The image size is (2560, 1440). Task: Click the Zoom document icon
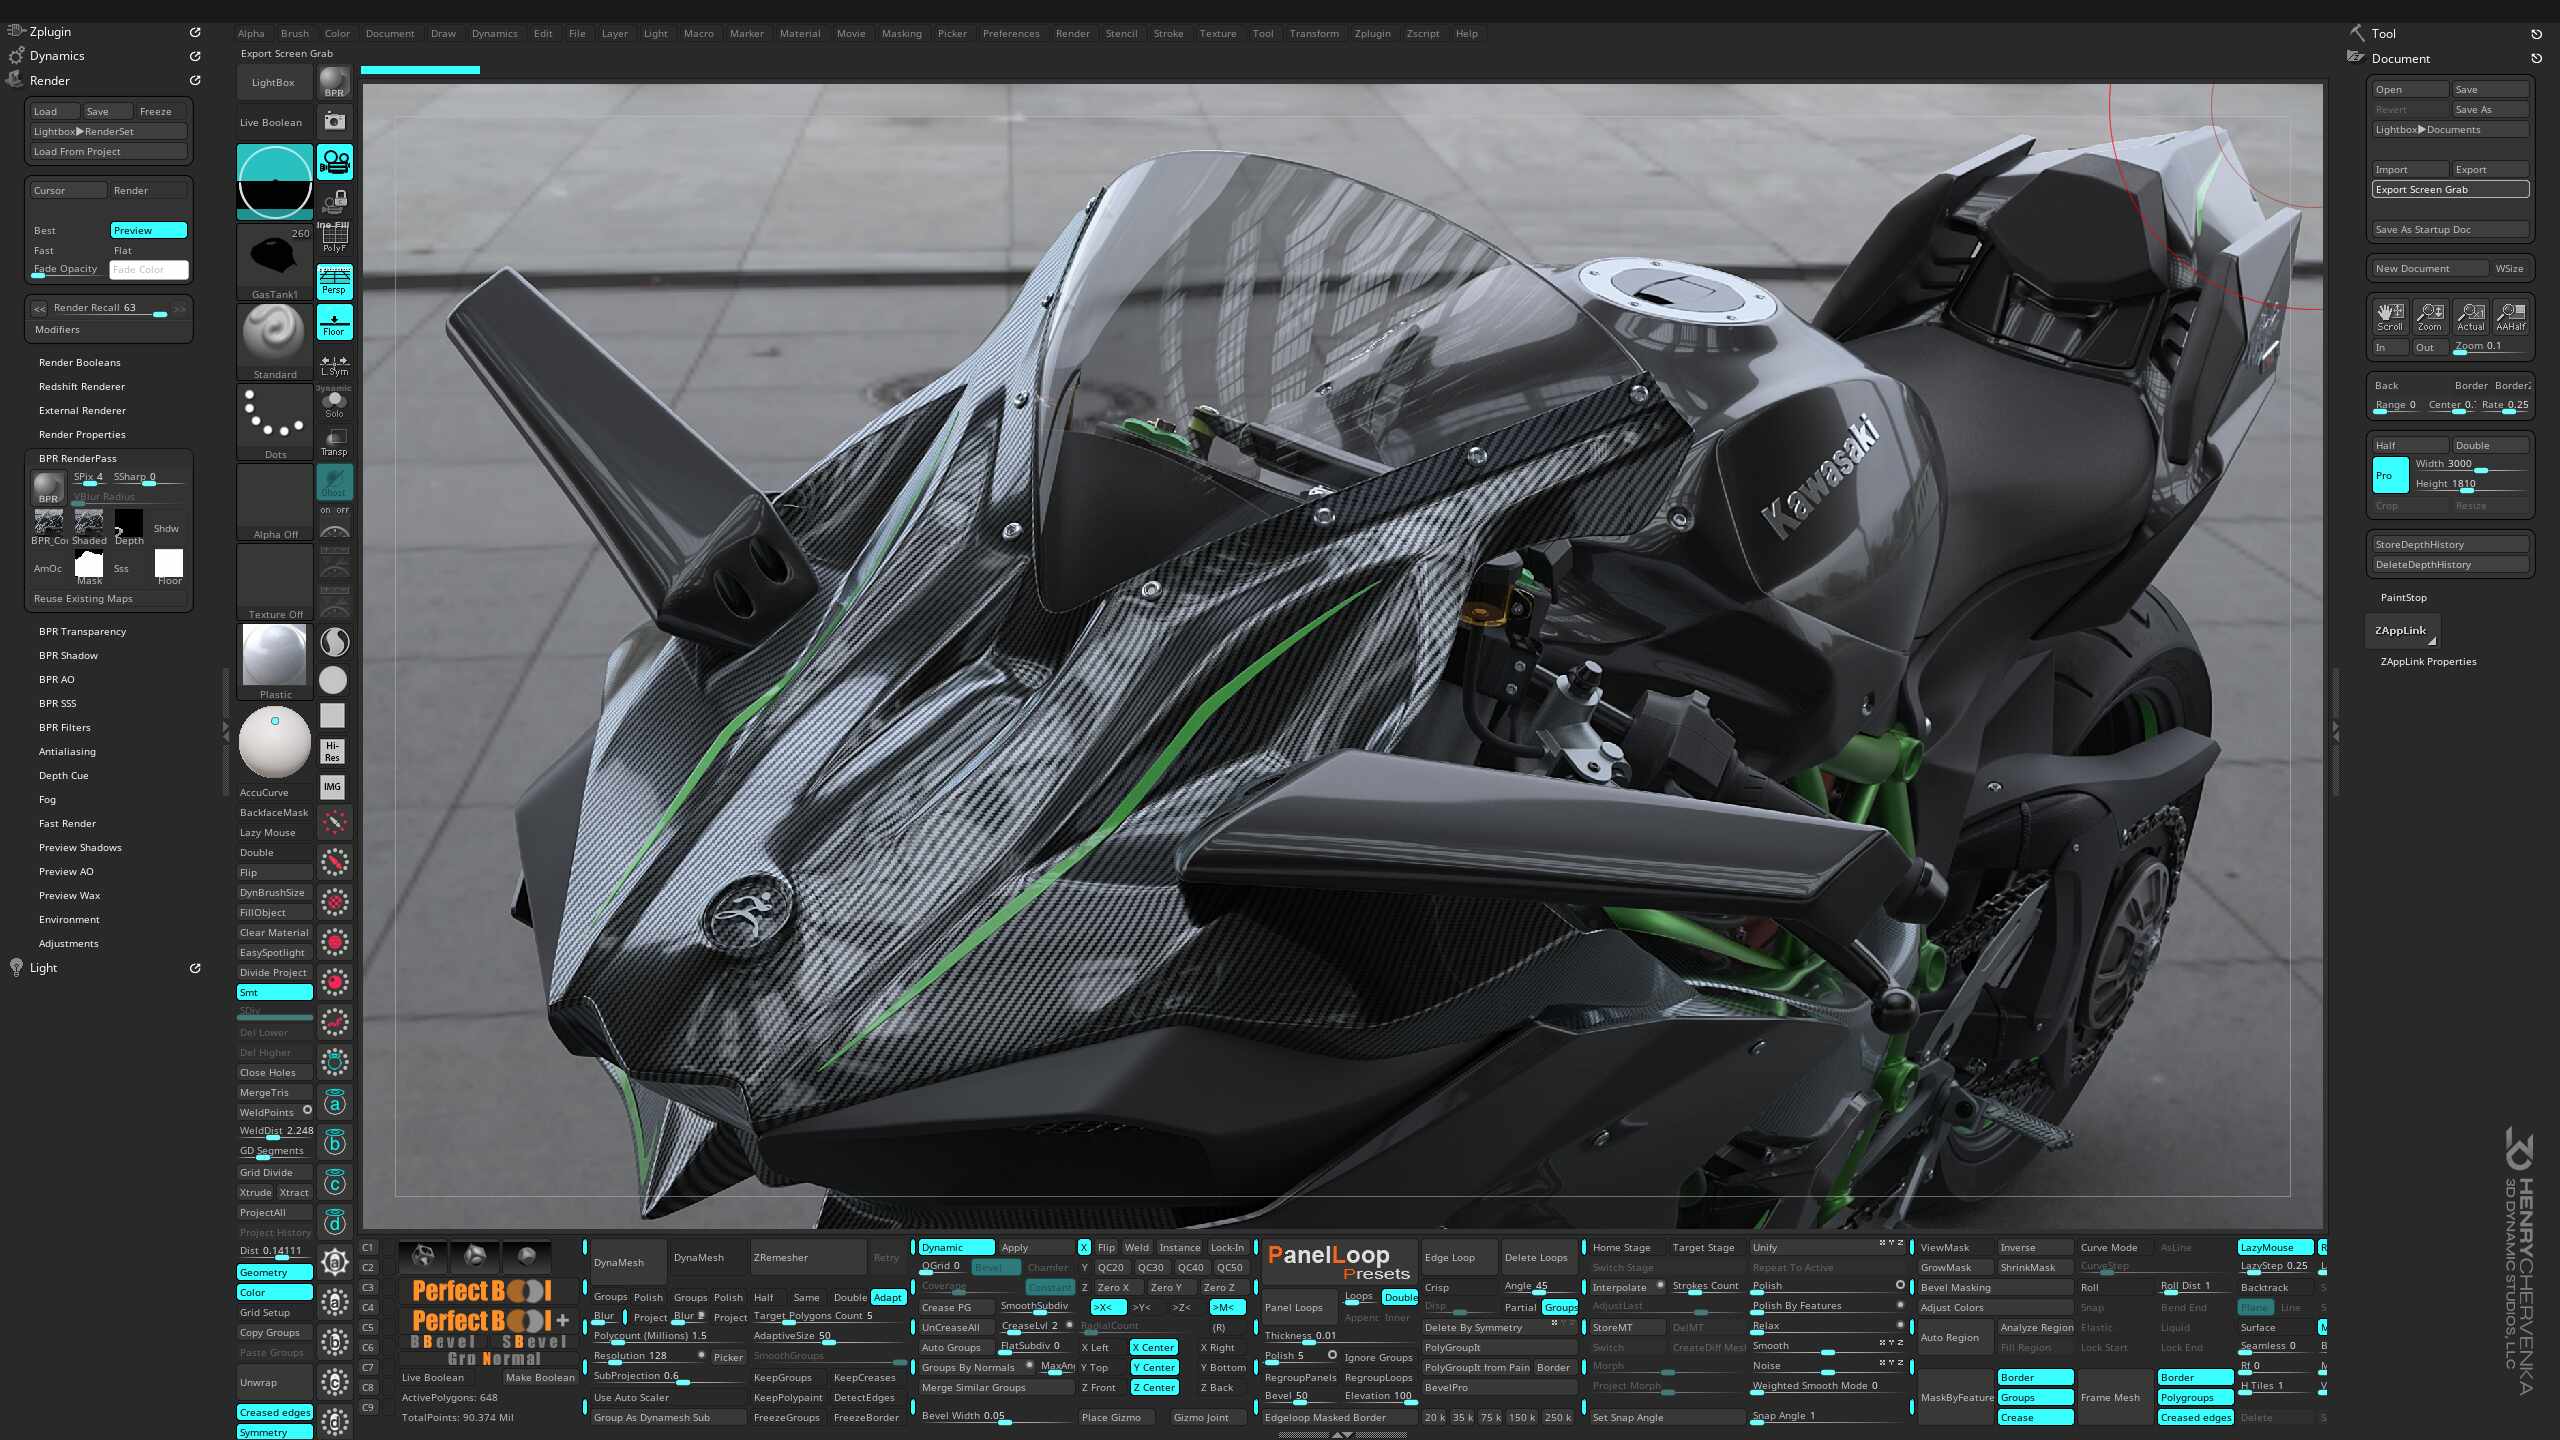[2430, 316]
